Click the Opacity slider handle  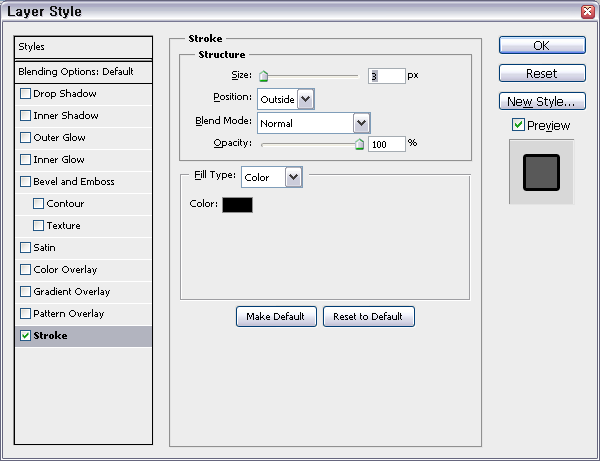pos(359,144)
